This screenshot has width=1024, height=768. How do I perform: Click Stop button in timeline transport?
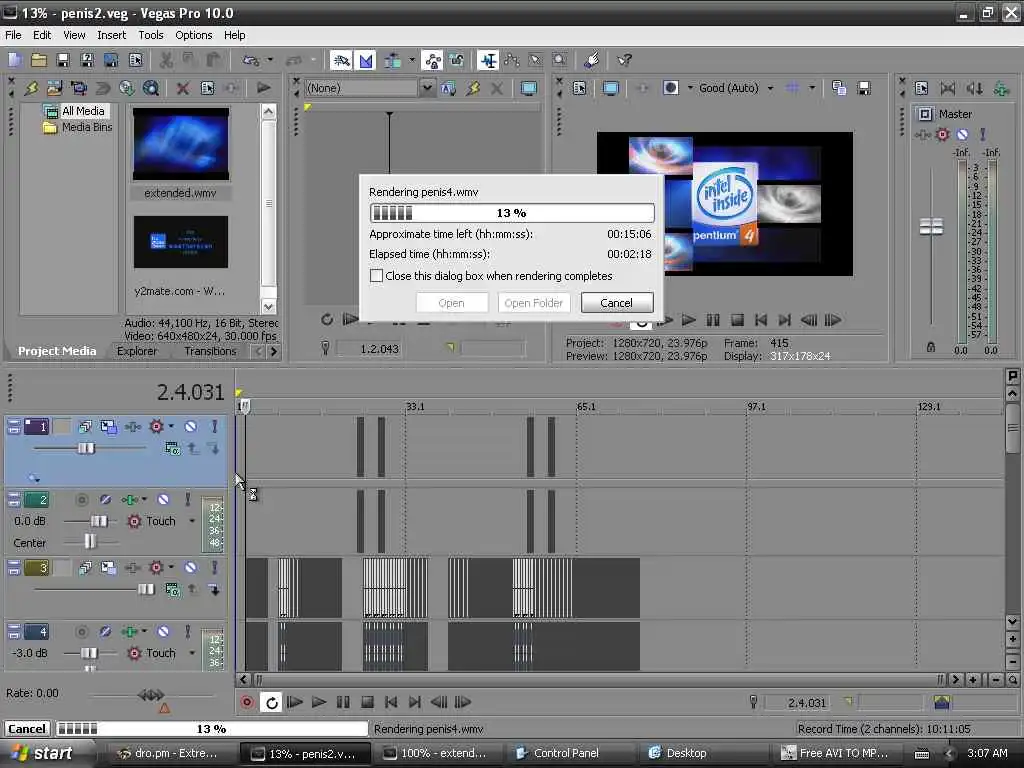point(367,702)
